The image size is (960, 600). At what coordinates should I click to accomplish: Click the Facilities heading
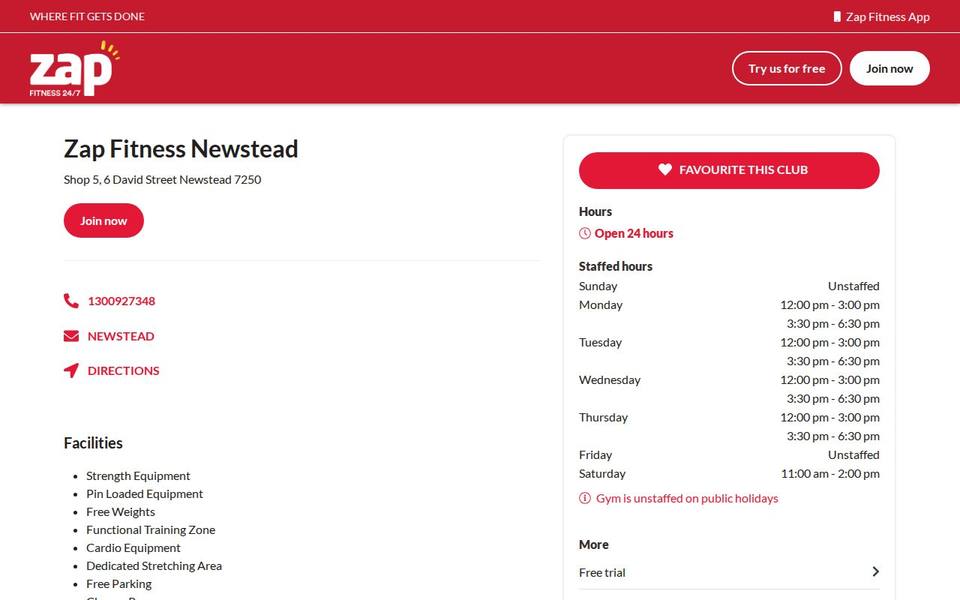(x=93, y=443)
